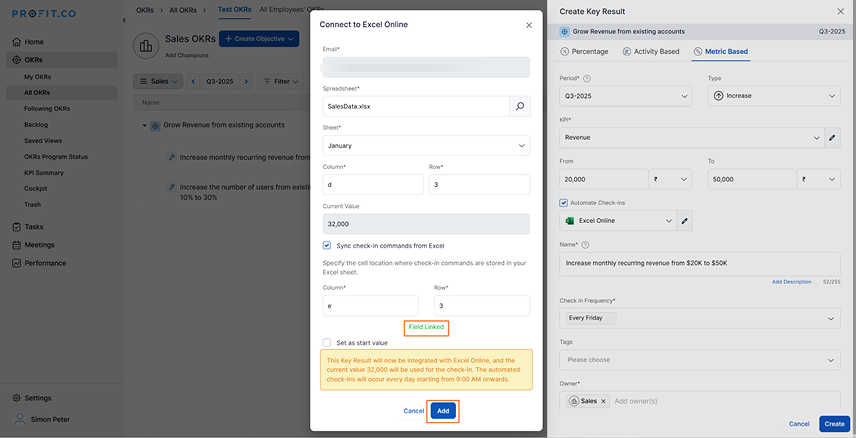Open the KPI dropdown showing Revenue
The width and height of the screenshot is (856, 438).
692,138
